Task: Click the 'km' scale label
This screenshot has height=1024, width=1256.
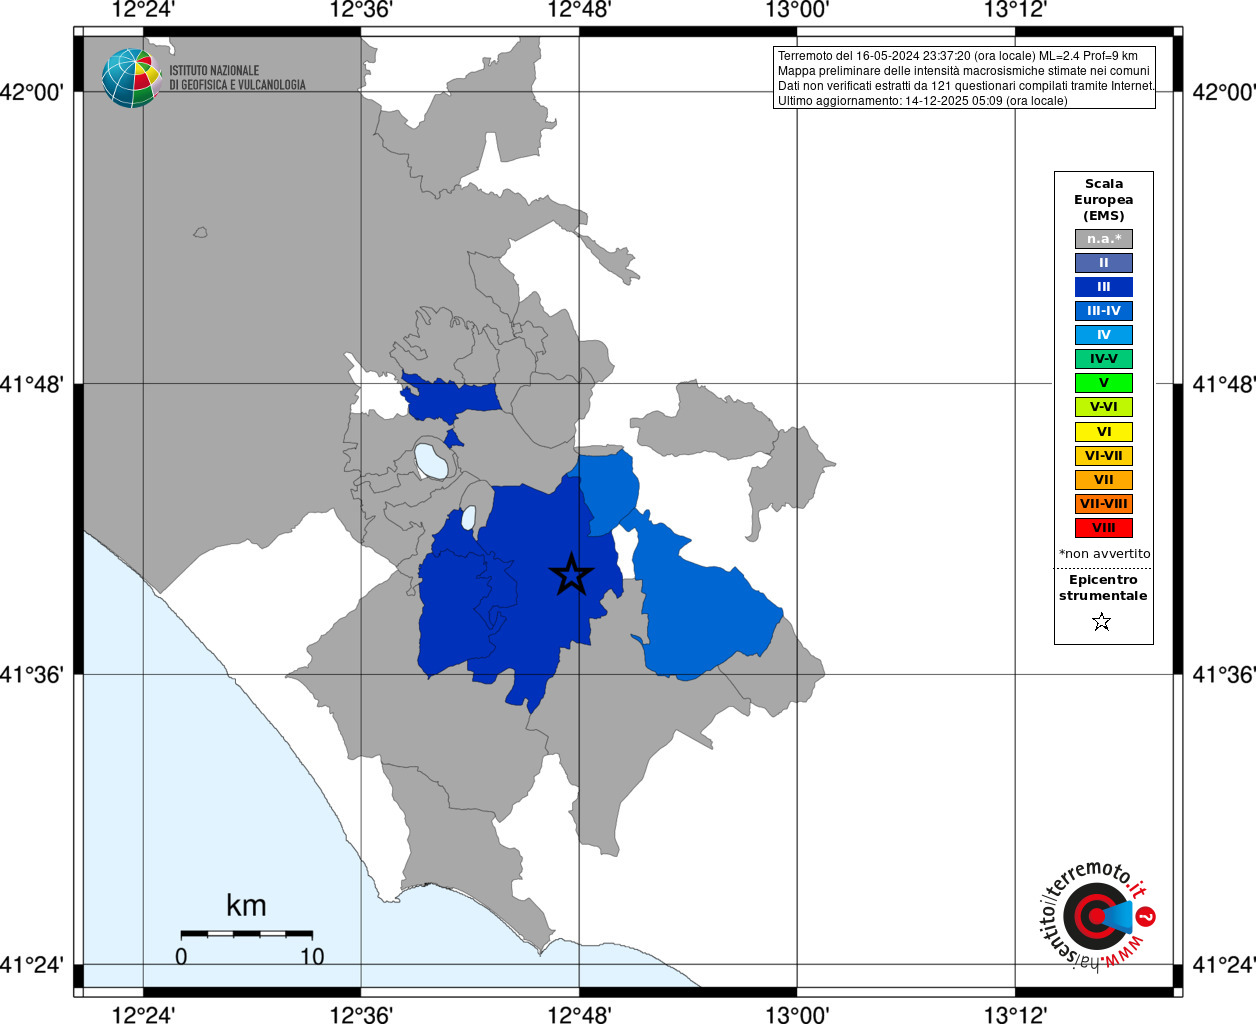Action: point(246,906)
